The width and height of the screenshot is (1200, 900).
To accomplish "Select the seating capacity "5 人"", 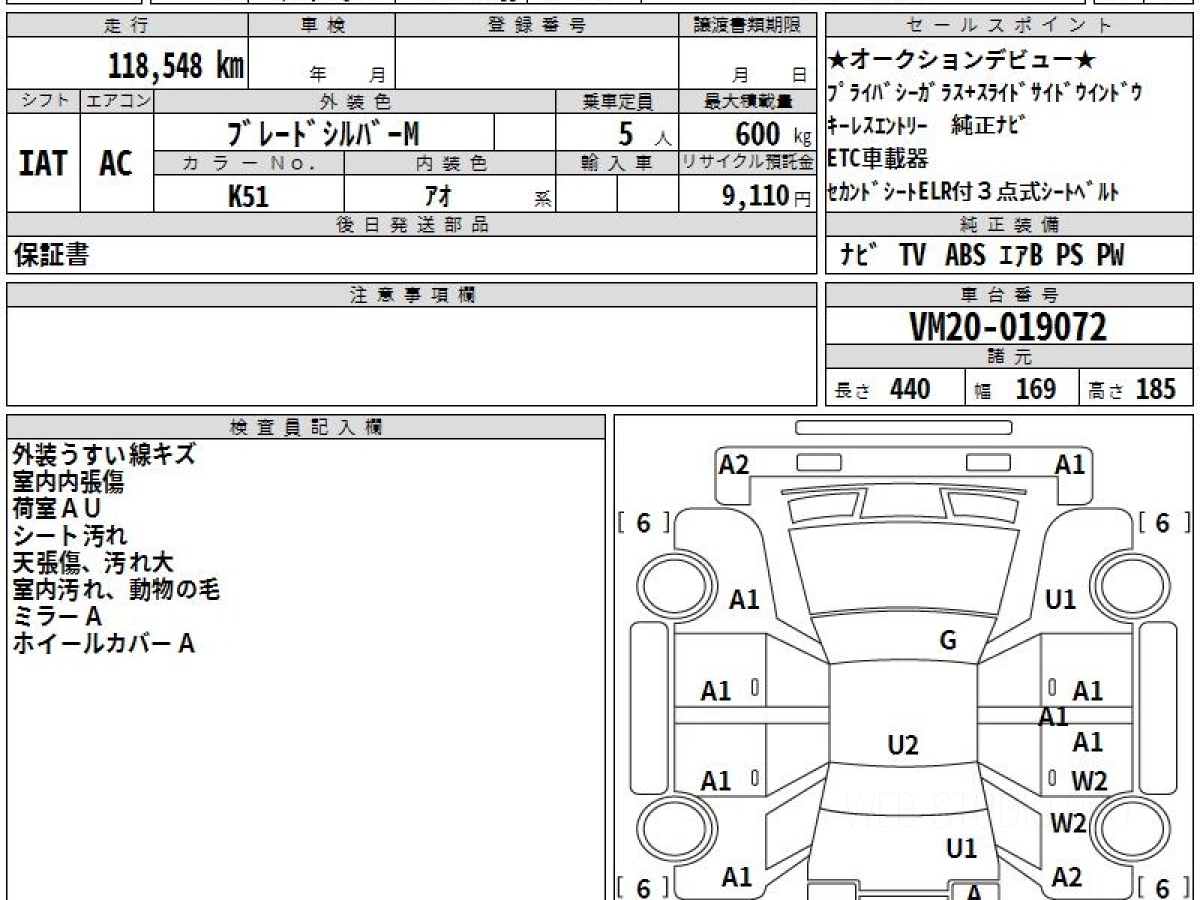I will pos(644,133).
